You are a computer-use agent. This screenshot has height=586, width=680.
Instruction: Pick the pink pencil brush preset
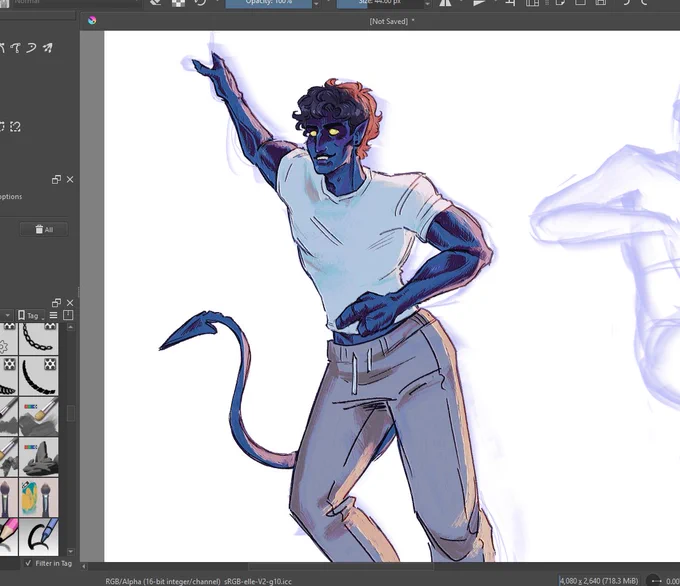point(9,537)
